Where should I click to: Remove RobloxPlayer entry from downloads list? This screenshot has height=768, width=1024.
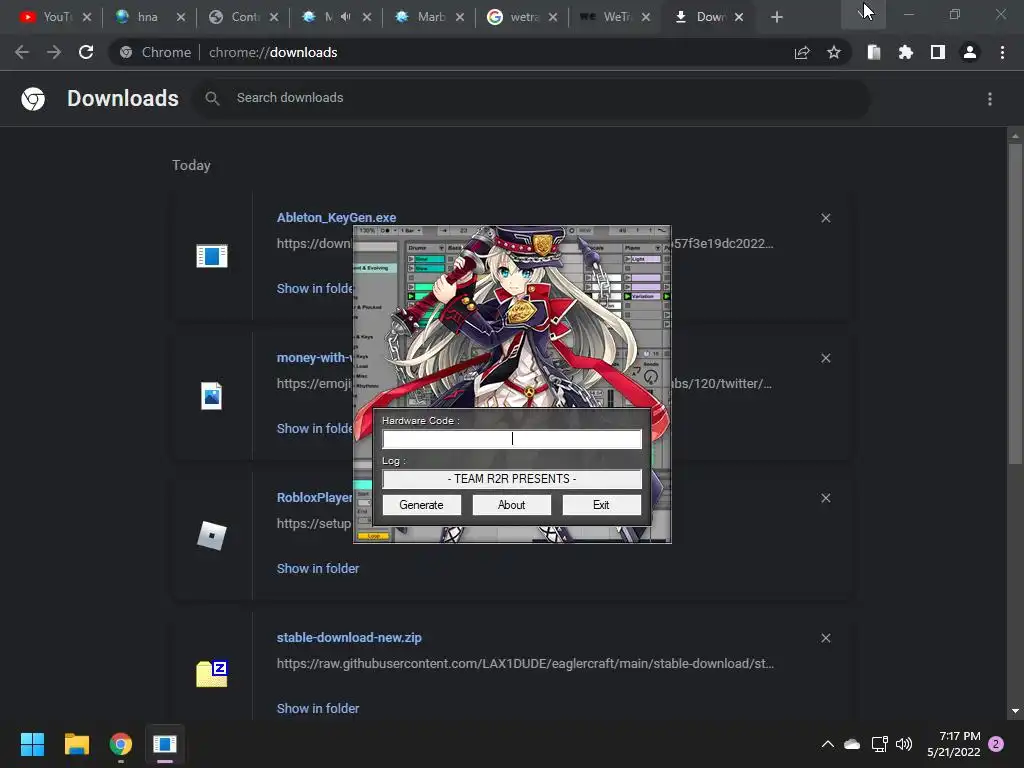click(825, 498)
